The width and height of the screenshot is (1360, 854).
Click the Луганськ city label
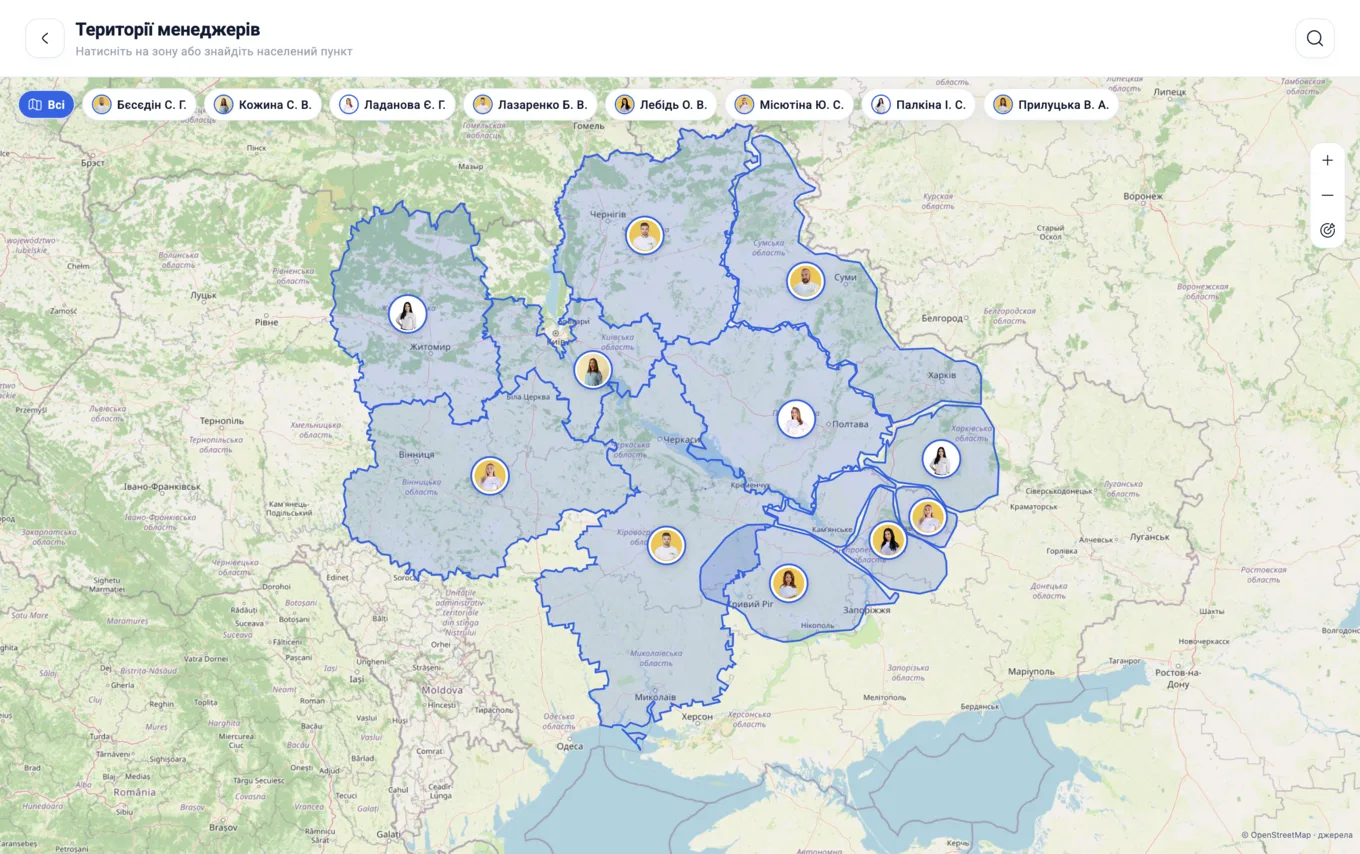(1149, 537)
